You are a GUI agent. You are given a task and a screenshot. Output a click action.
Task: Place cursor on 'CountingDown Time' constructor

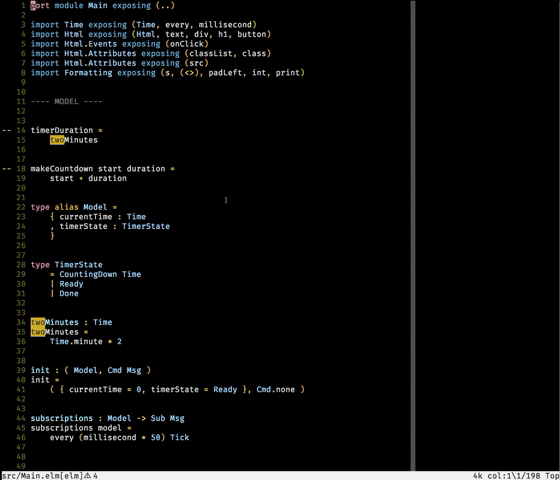100,274
